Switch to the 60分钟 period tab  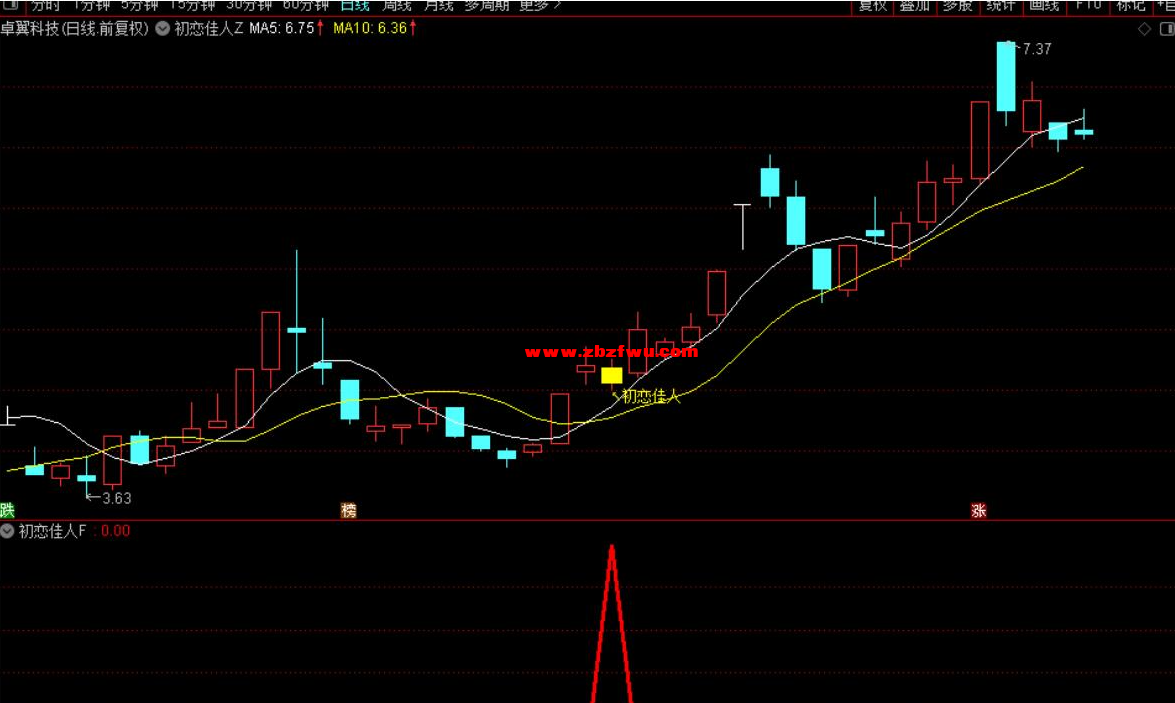click(306, 5)
